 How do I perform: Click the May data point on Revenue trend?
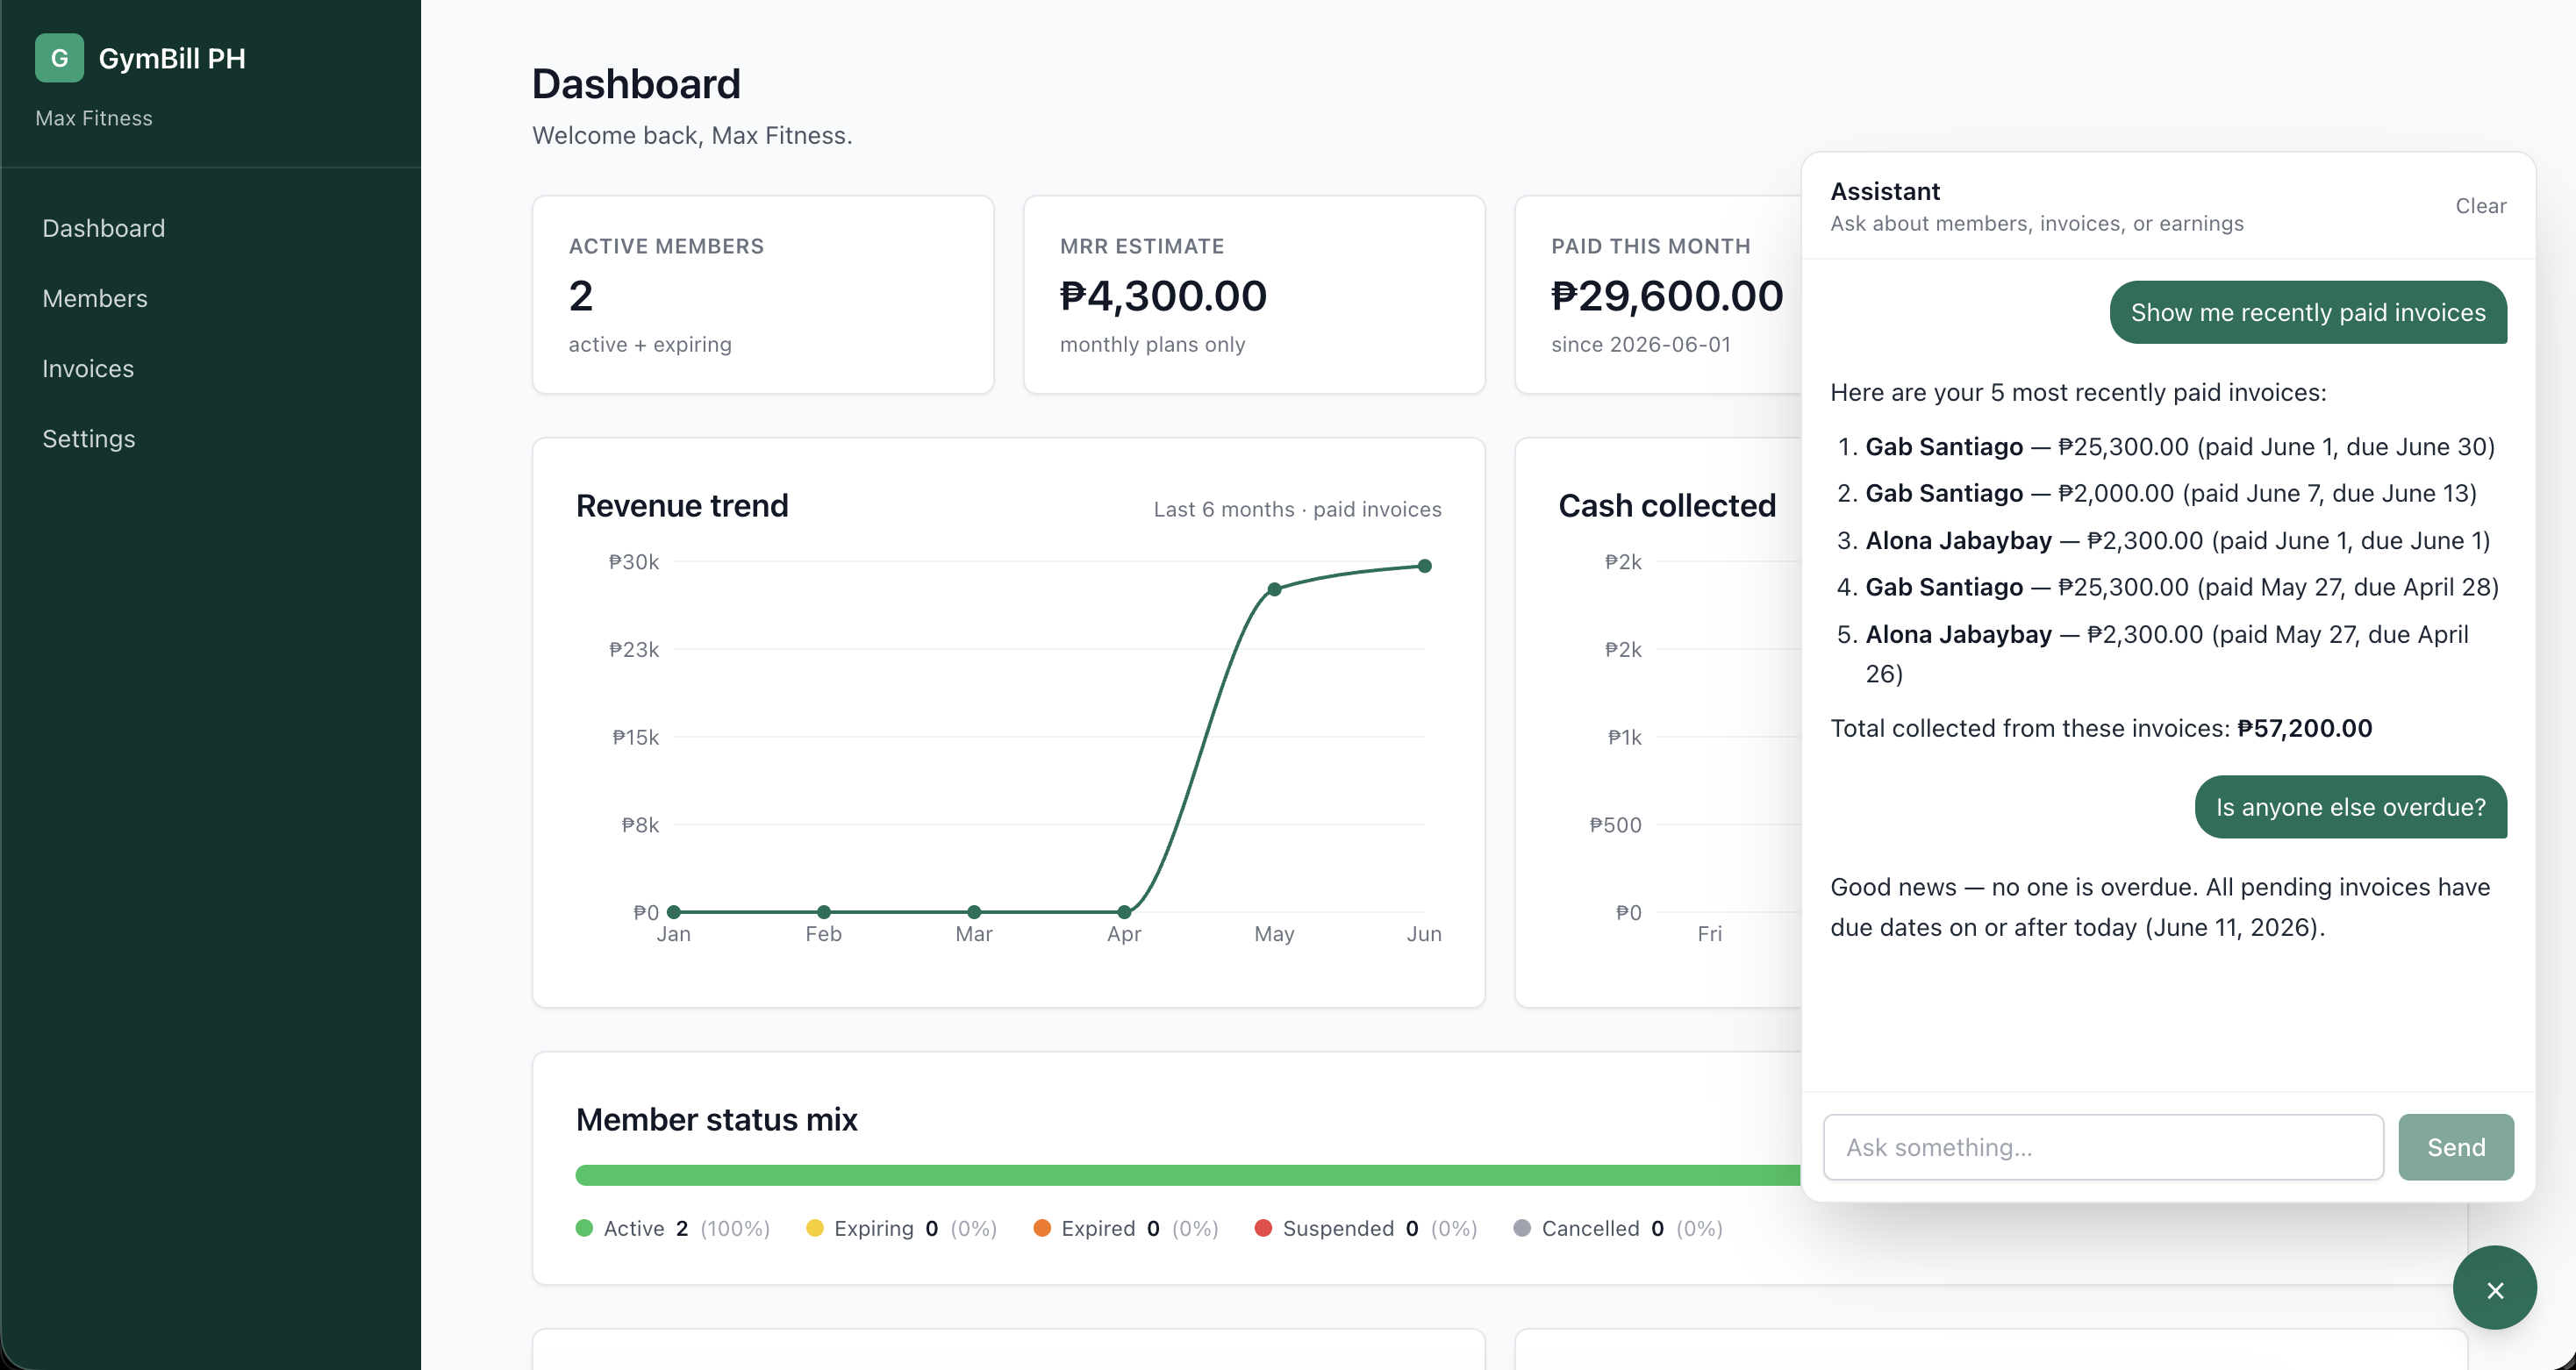click(1274, 590)
